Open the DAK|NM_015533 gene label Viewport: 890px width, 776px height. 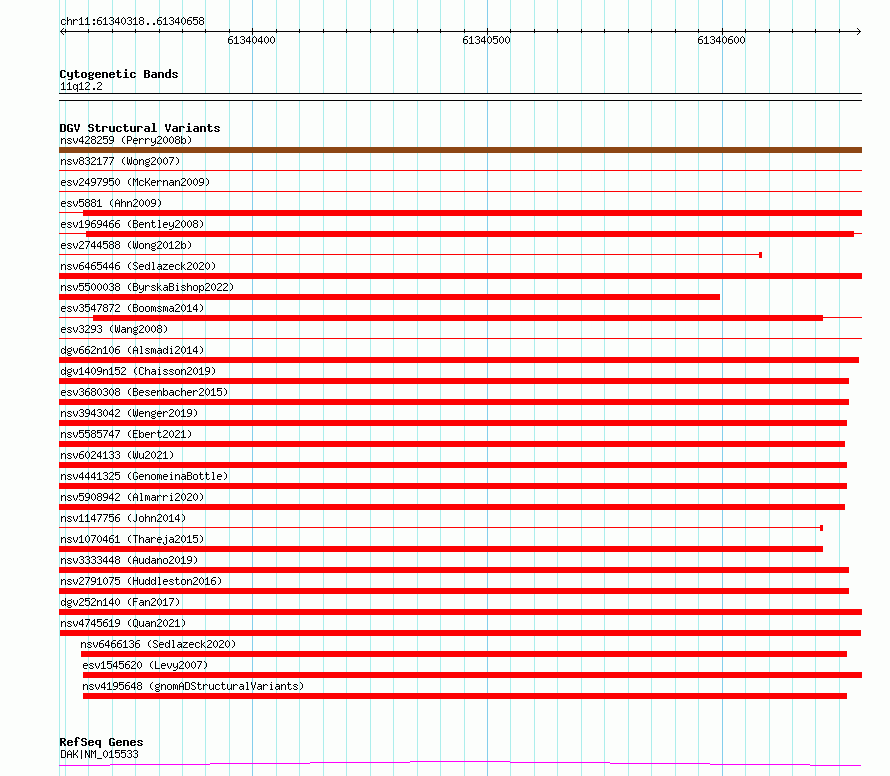click(x=99, y=754)
